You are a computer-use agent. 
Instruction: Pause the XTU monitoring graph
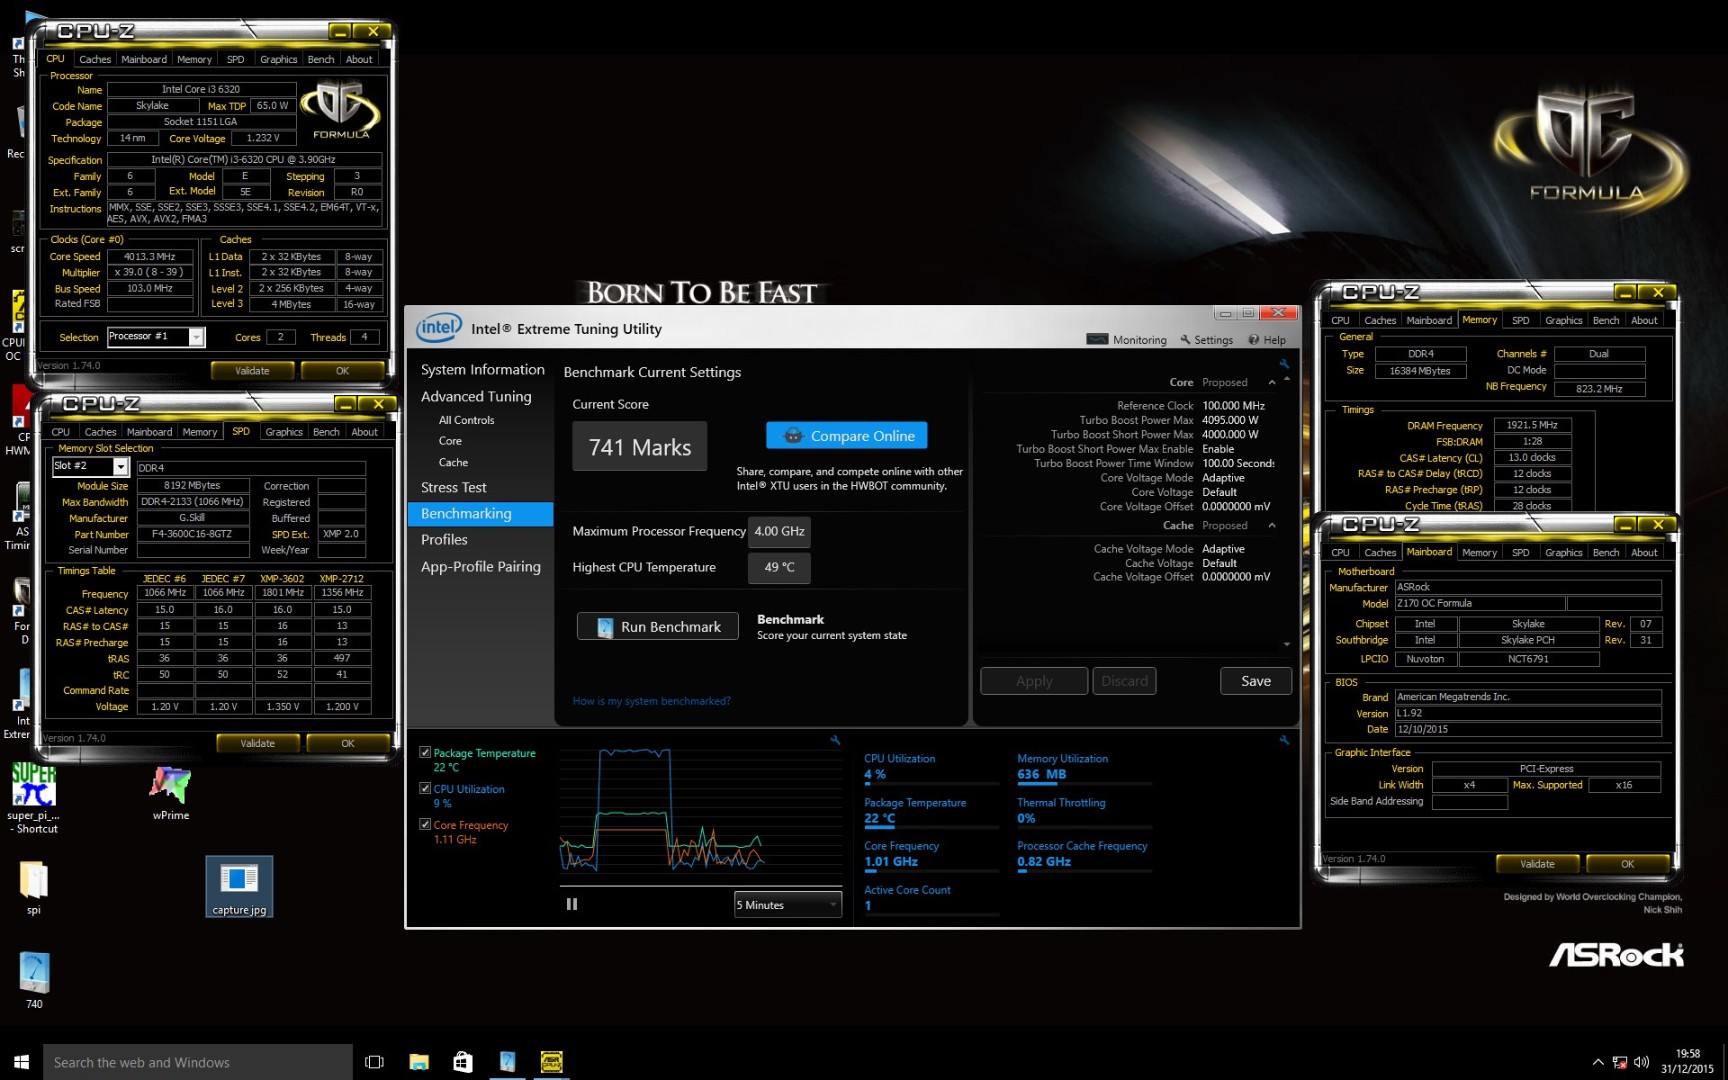[x=572, y=904]
